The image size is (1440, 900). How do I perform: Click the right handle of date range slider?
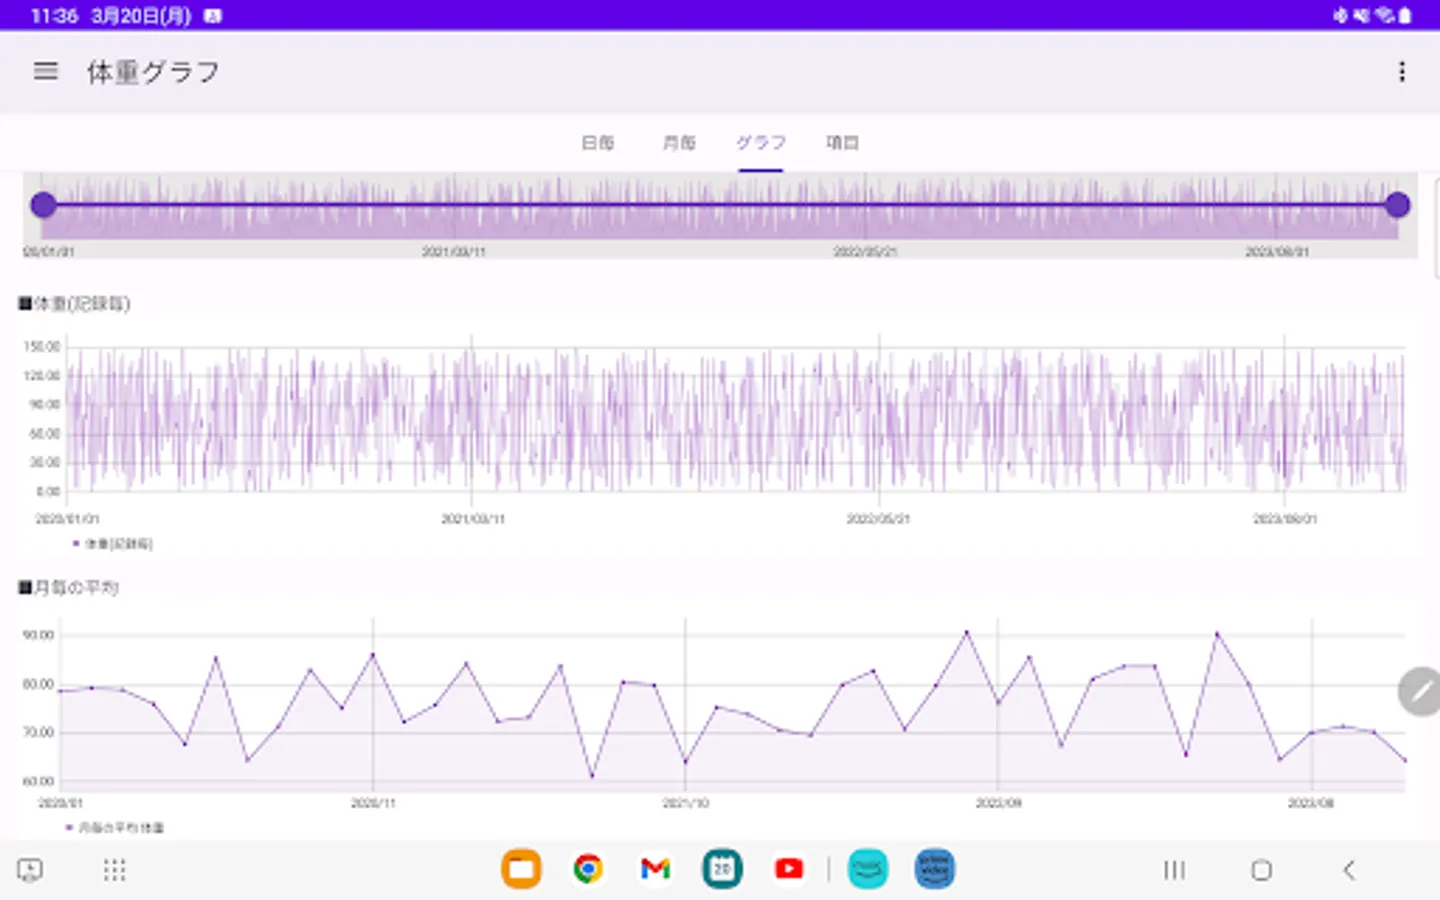tap(1397, 205)
